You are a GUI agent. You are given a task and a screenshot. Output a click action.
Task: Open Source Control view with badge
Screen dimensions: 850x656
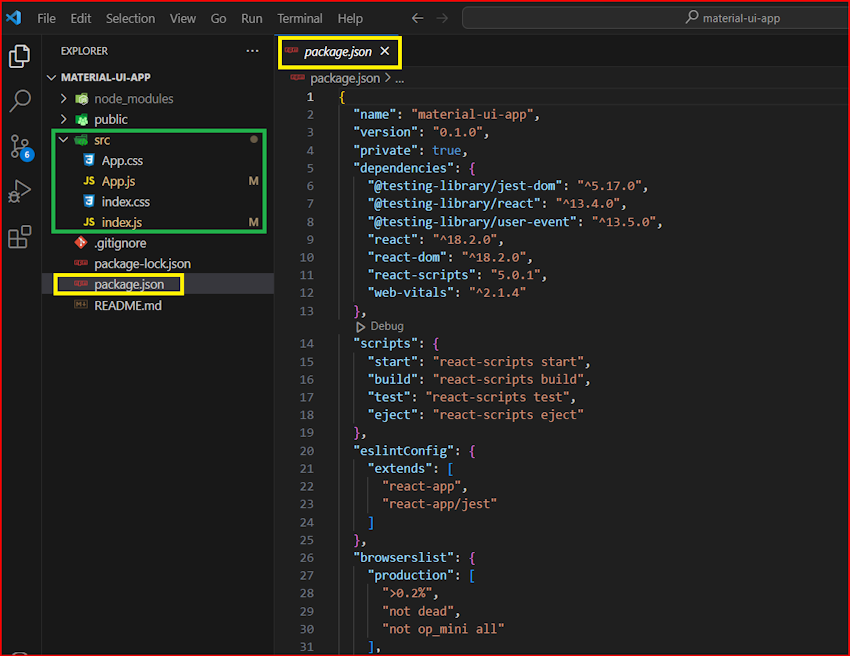coord(19,147)
